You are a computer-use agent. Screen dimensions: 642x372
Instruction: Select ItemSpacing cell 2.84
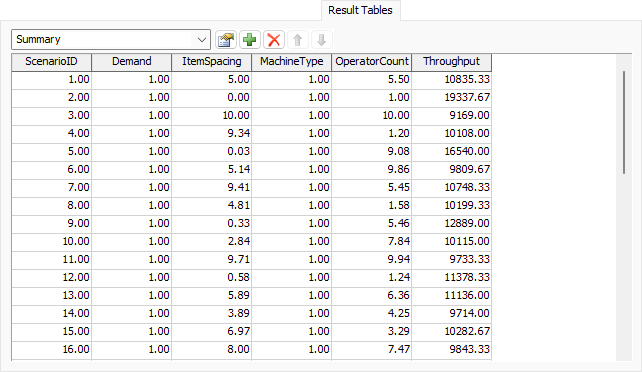click(x=212, y=241)
